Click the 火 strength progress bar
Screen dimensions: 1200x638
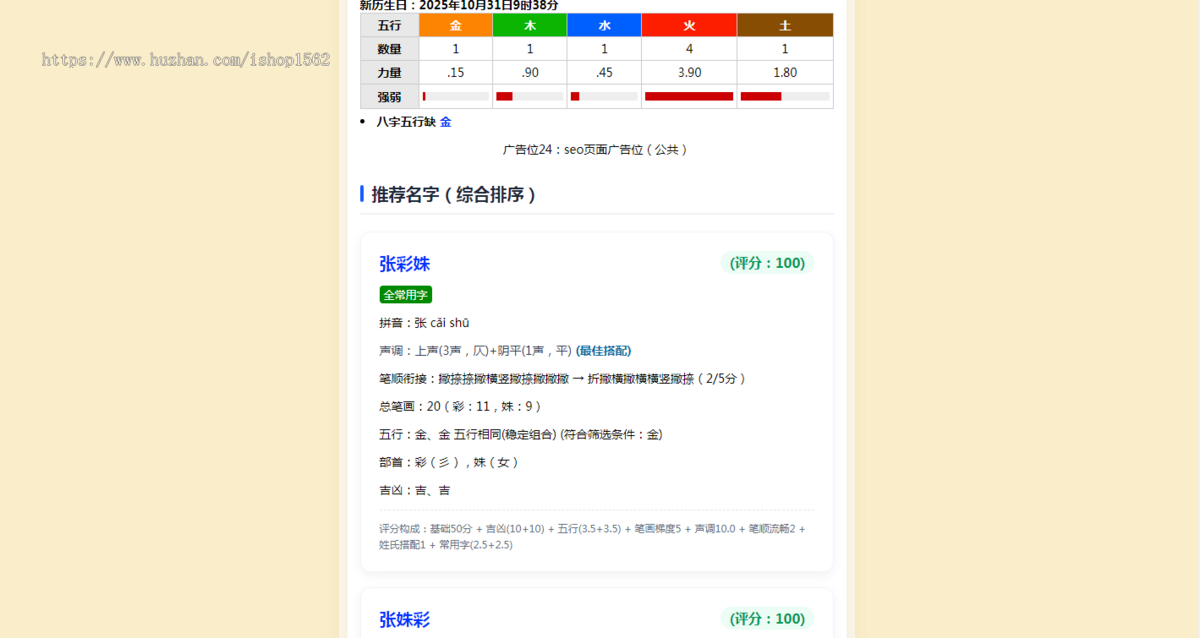click(x=689, y=97)
